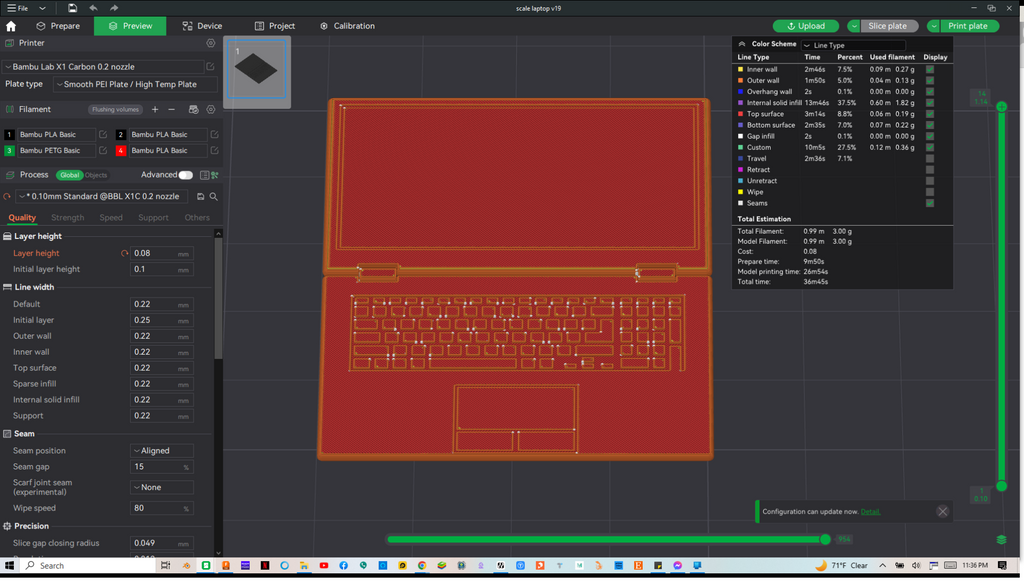Reset Layer height value with the revert icon
Image resolution: width=1024 pixels, height=584 pixels.
(124, 253)
